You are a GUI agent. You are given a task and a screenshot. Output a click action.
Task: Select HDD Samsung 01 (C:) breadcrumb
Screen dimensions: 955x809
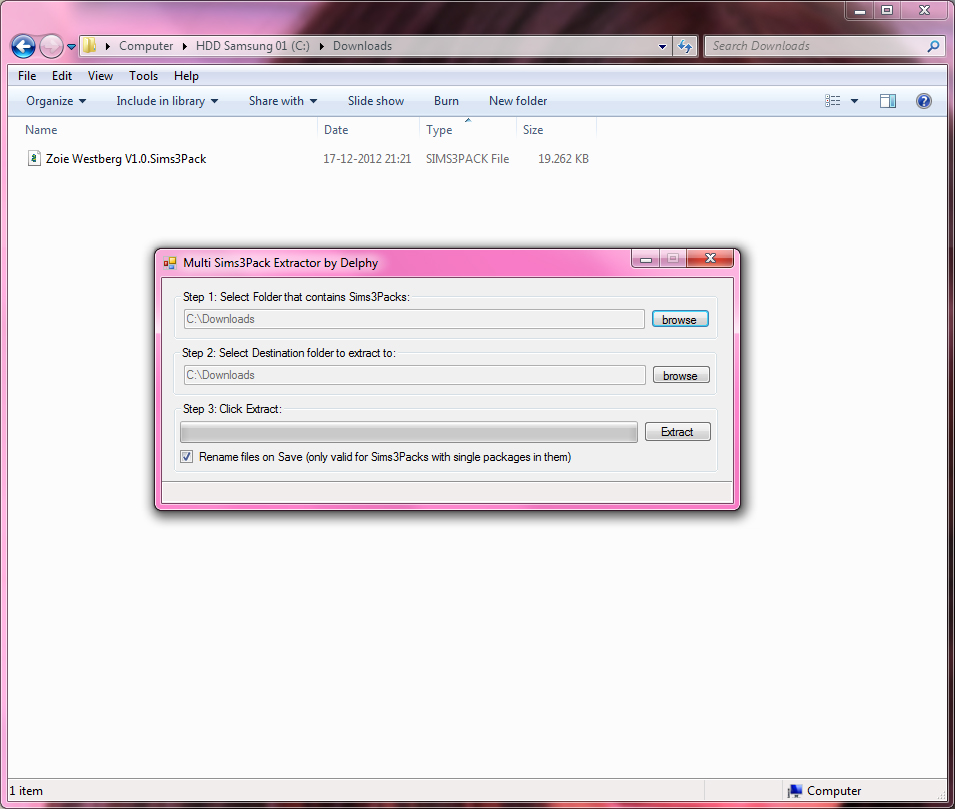click(x=252, y=46)
